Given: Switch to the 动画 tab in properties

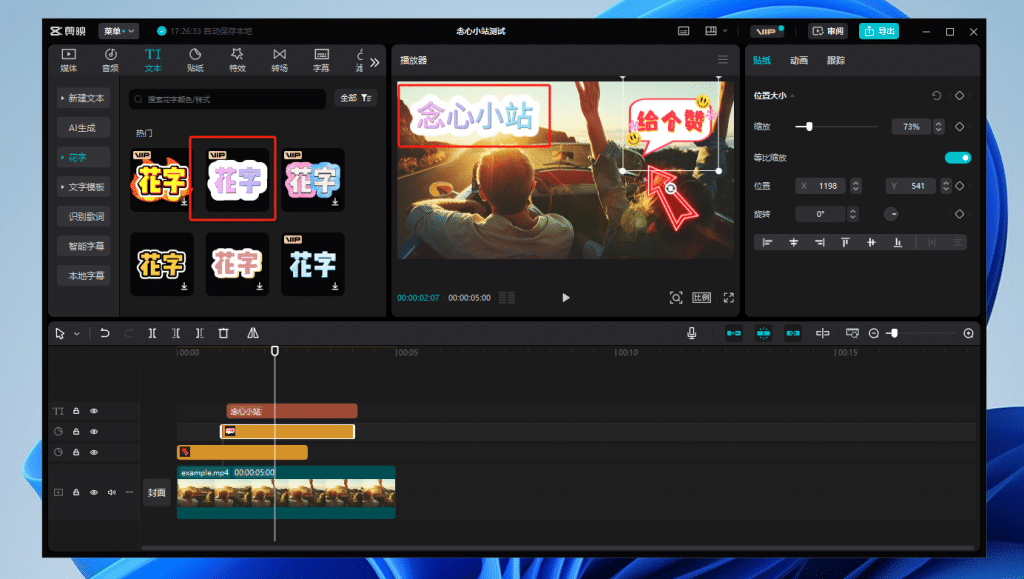Looking at the screenshot, I should click(799, 60).
